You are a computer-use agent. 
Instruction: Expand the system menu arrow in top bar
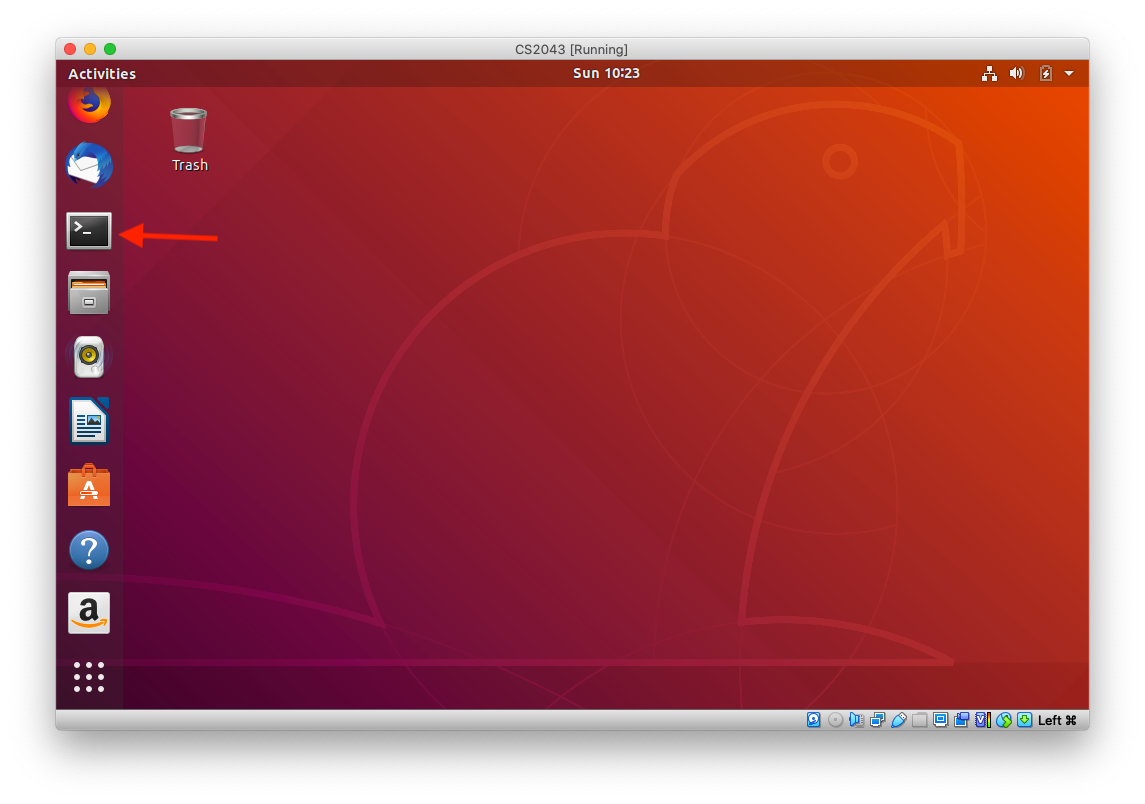(1069, 73)
